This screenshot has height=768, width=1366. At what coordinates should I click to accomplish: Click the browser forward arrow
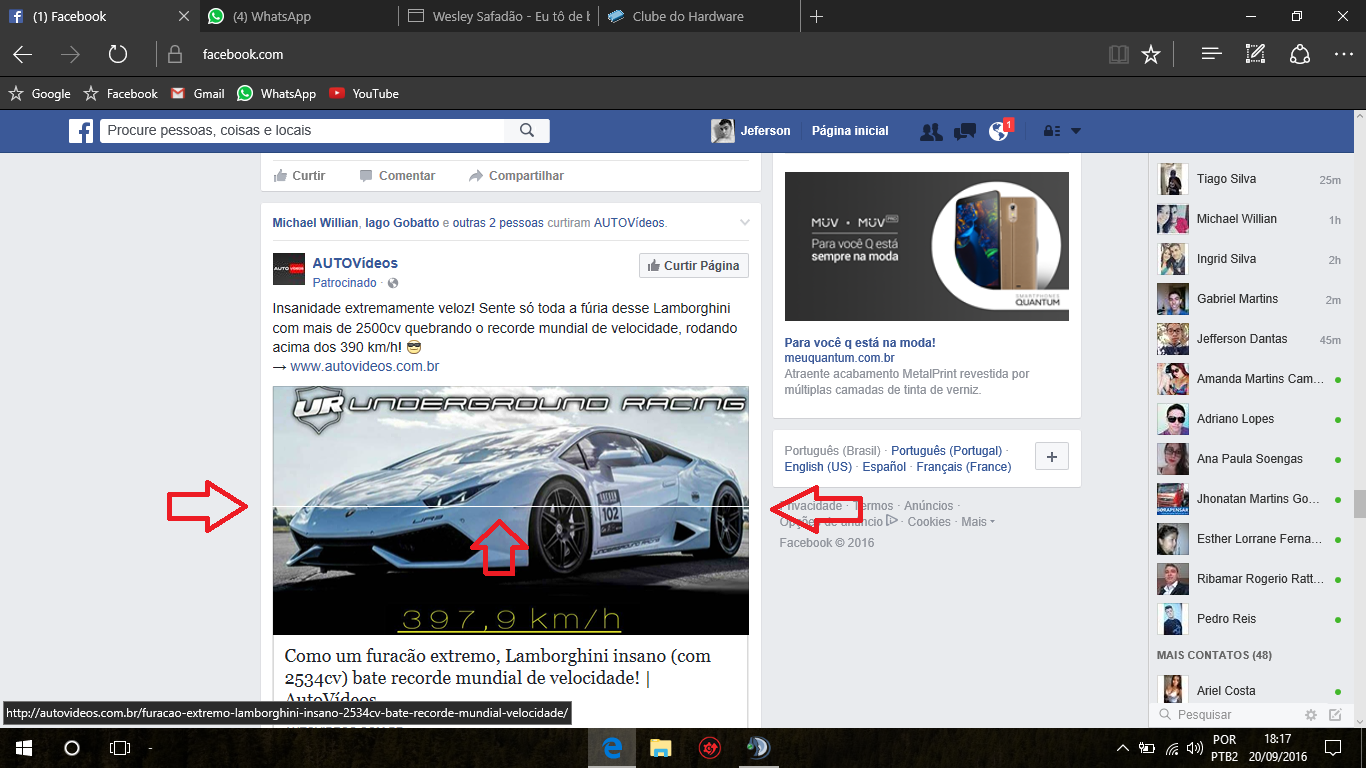coord(70,55)
